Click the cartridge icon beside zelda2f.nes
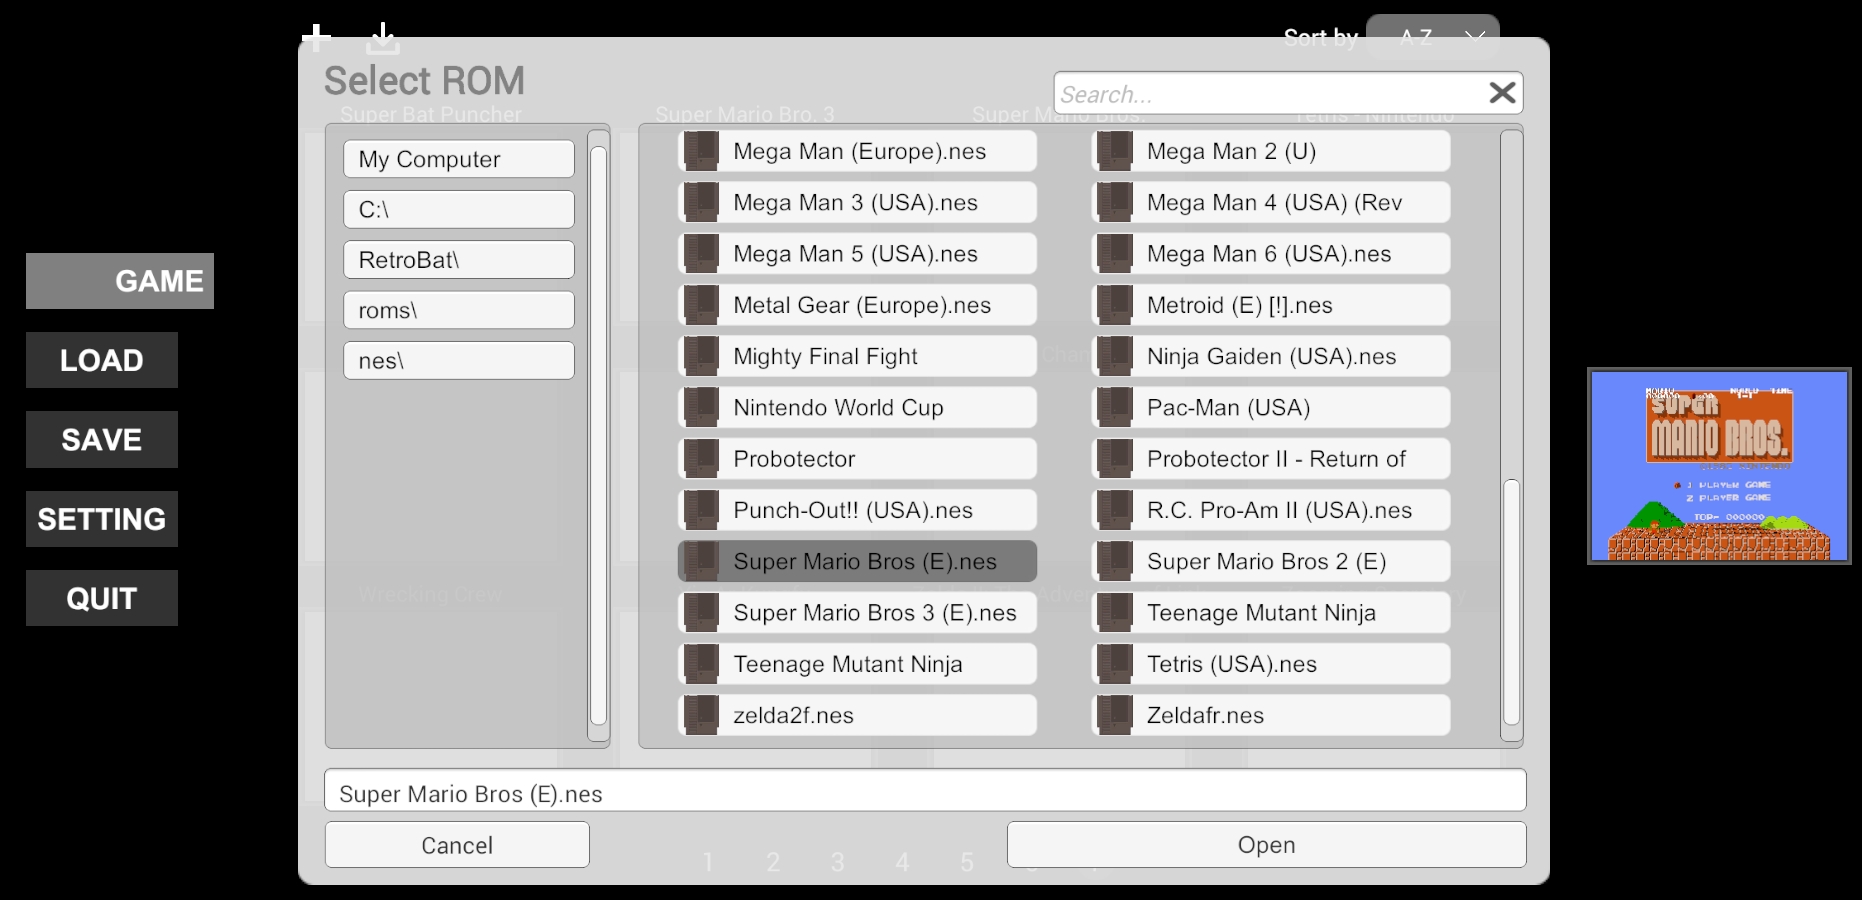The height and width of the screenshot is (900, 1862). tap(701, 715)
